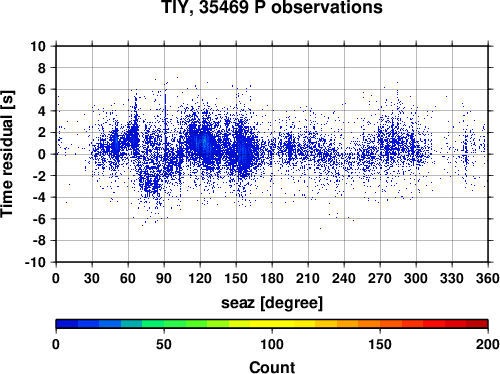Click the y-axis tick label '8'
Screen dimensions: 500x374
tap(42, 68)
